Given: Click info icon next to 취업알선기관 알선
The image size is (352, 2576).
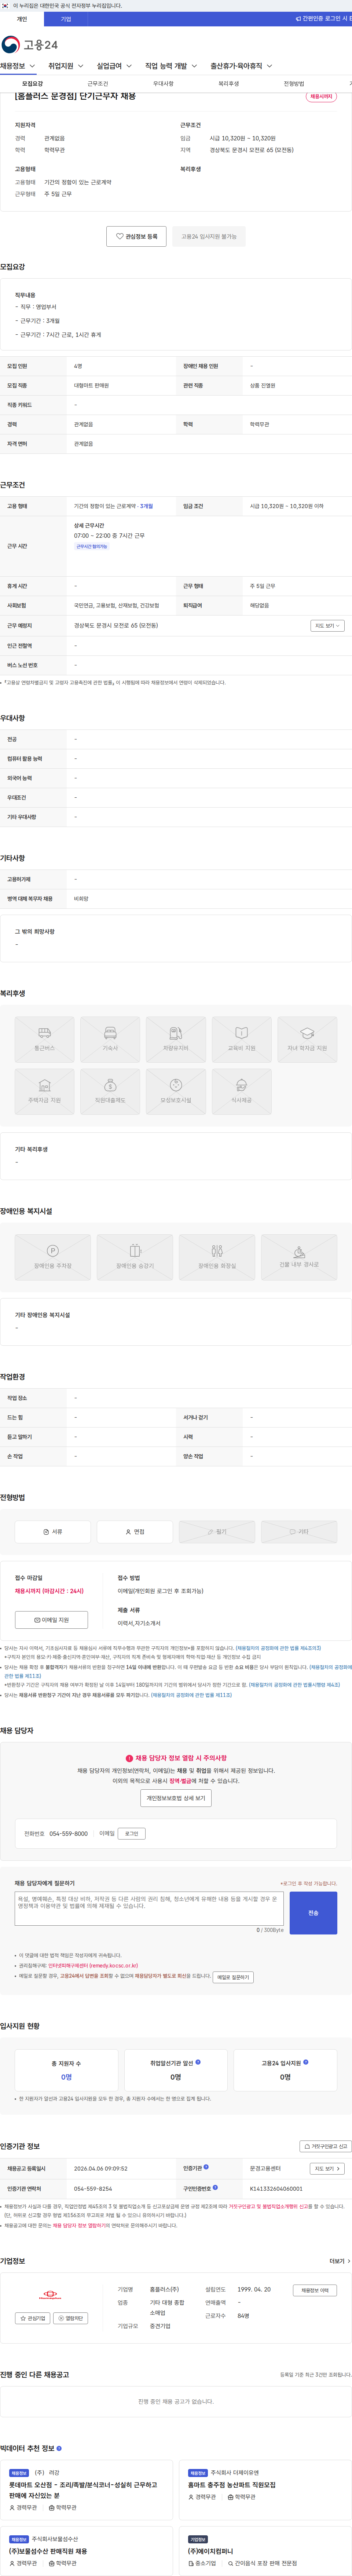Looking at the screenshot, I should [198, 2062].
